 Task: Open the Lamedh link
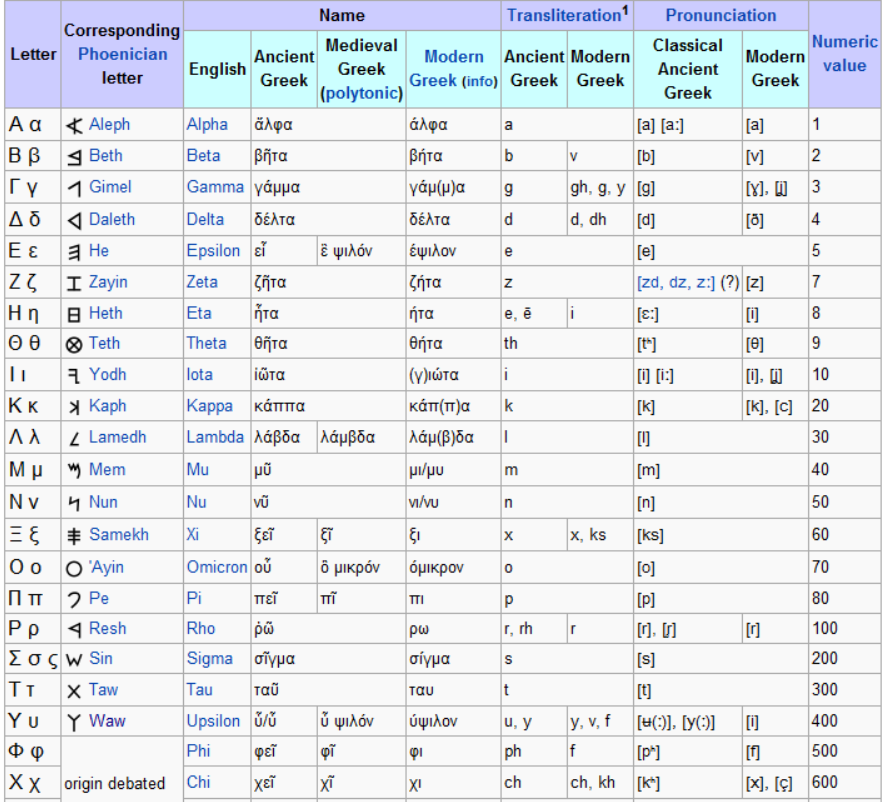(118, 437)
